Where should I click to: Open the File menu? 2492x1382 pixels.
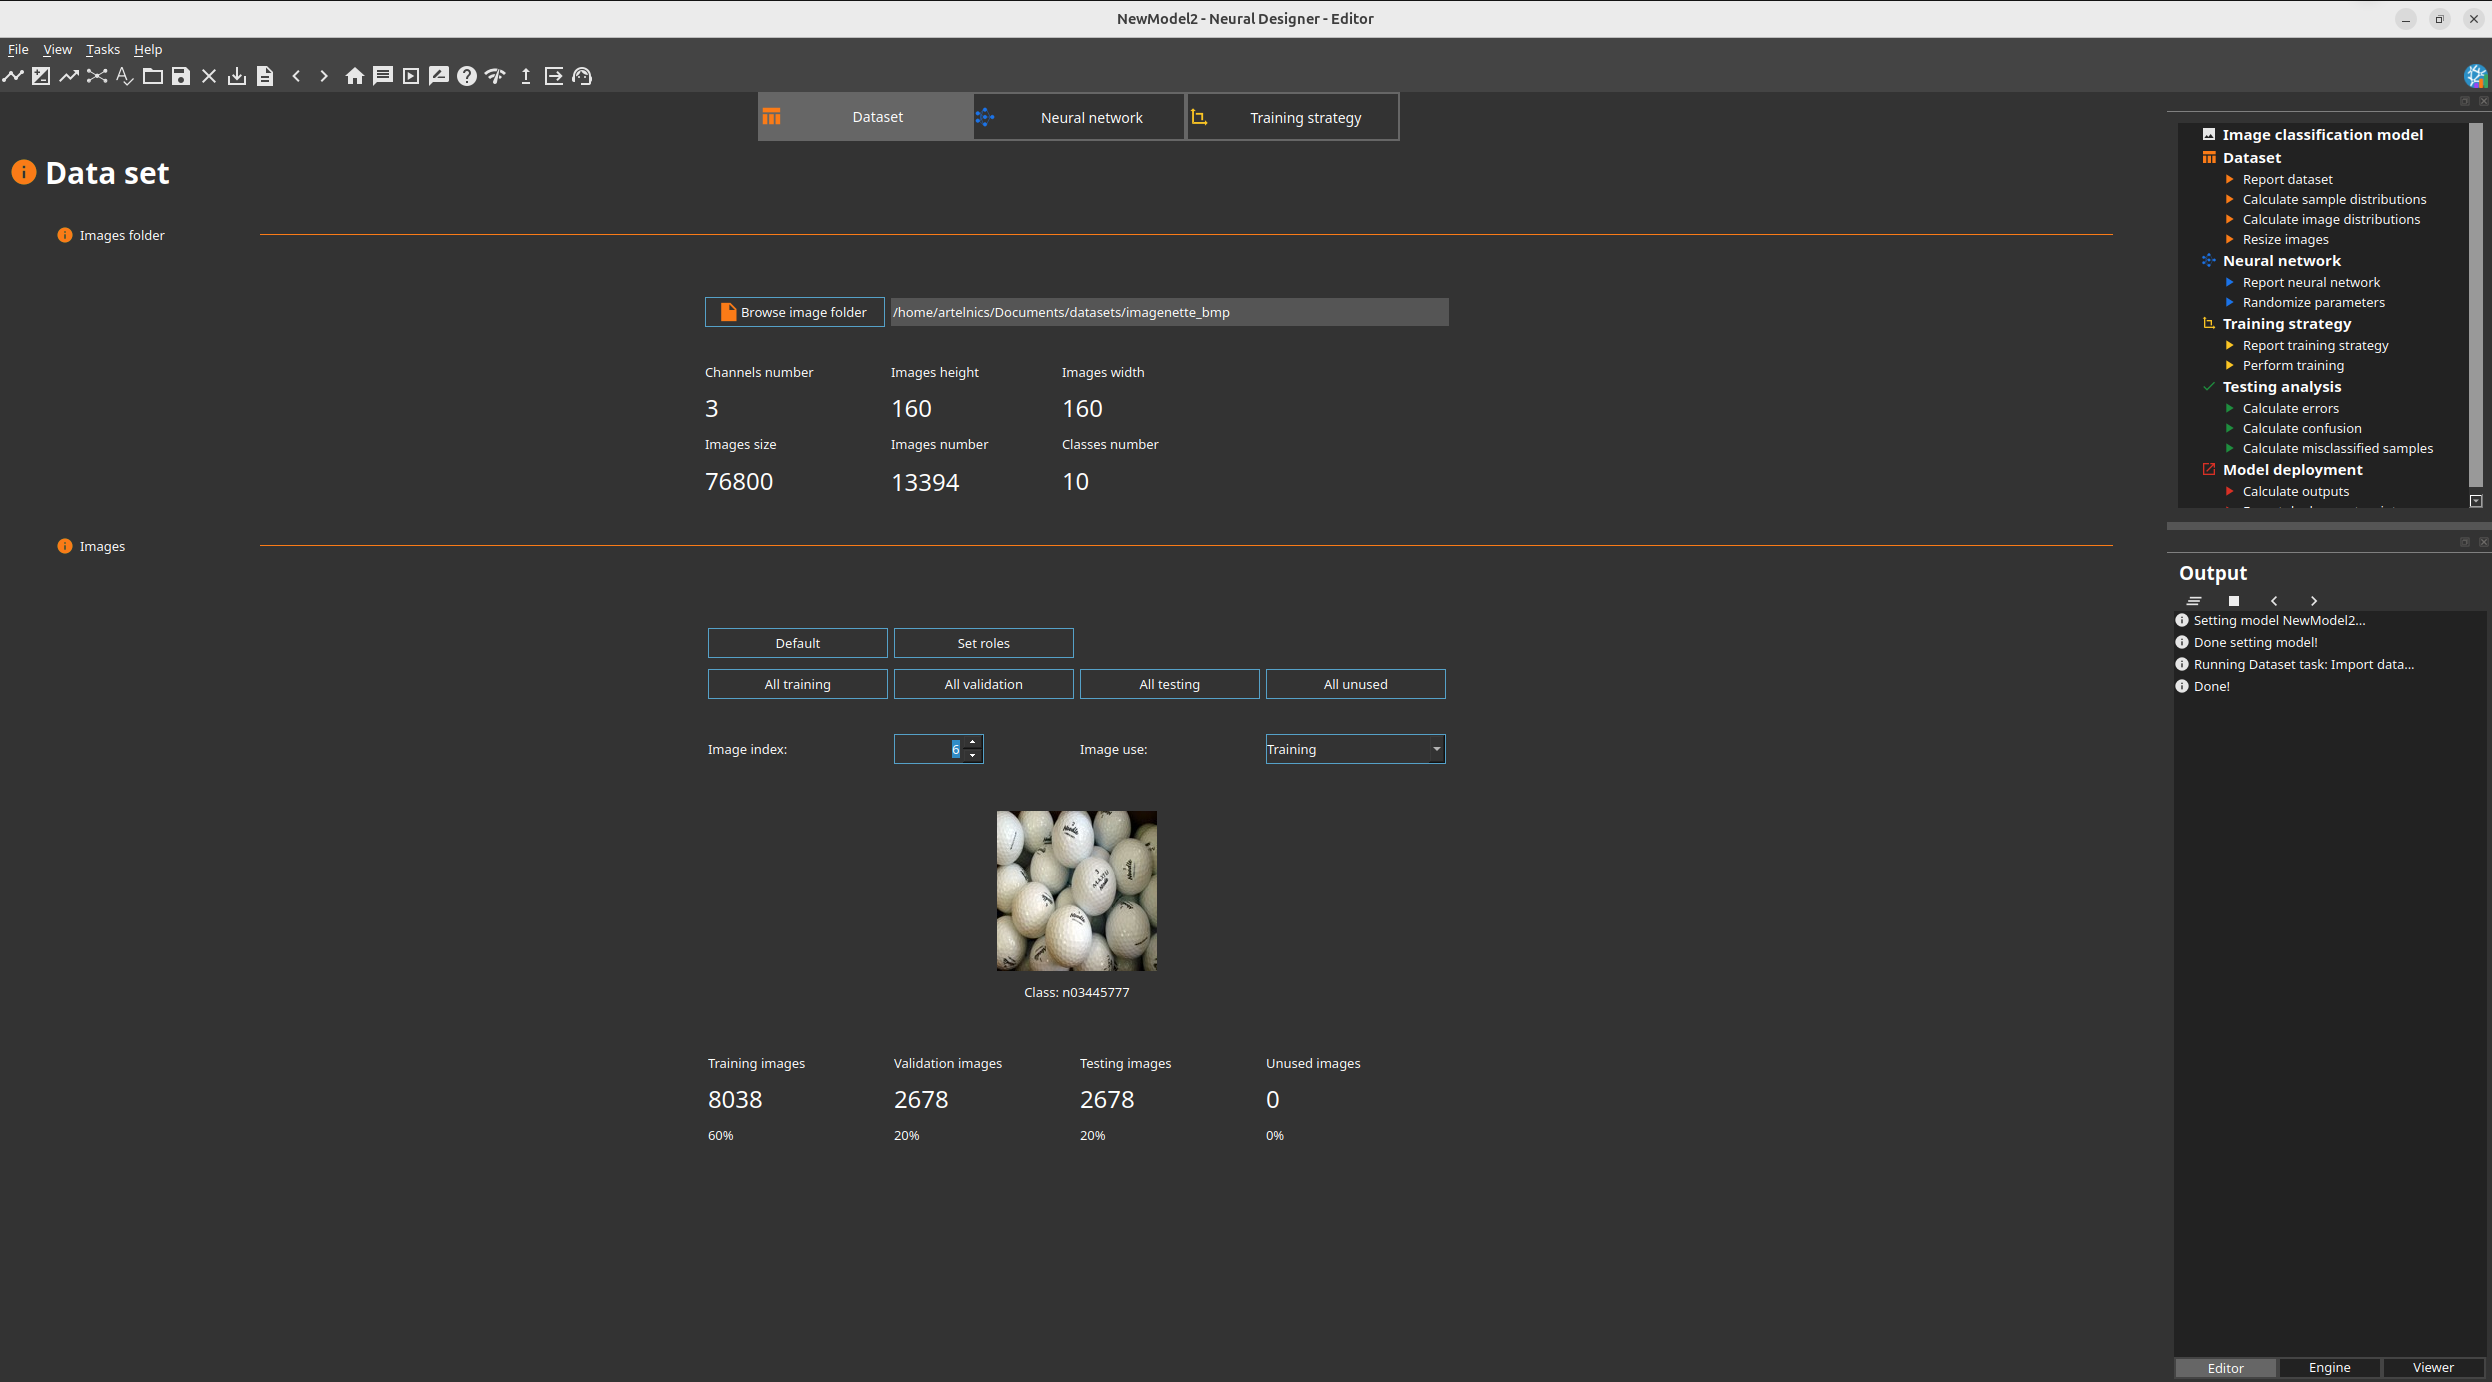coord(18,49)
